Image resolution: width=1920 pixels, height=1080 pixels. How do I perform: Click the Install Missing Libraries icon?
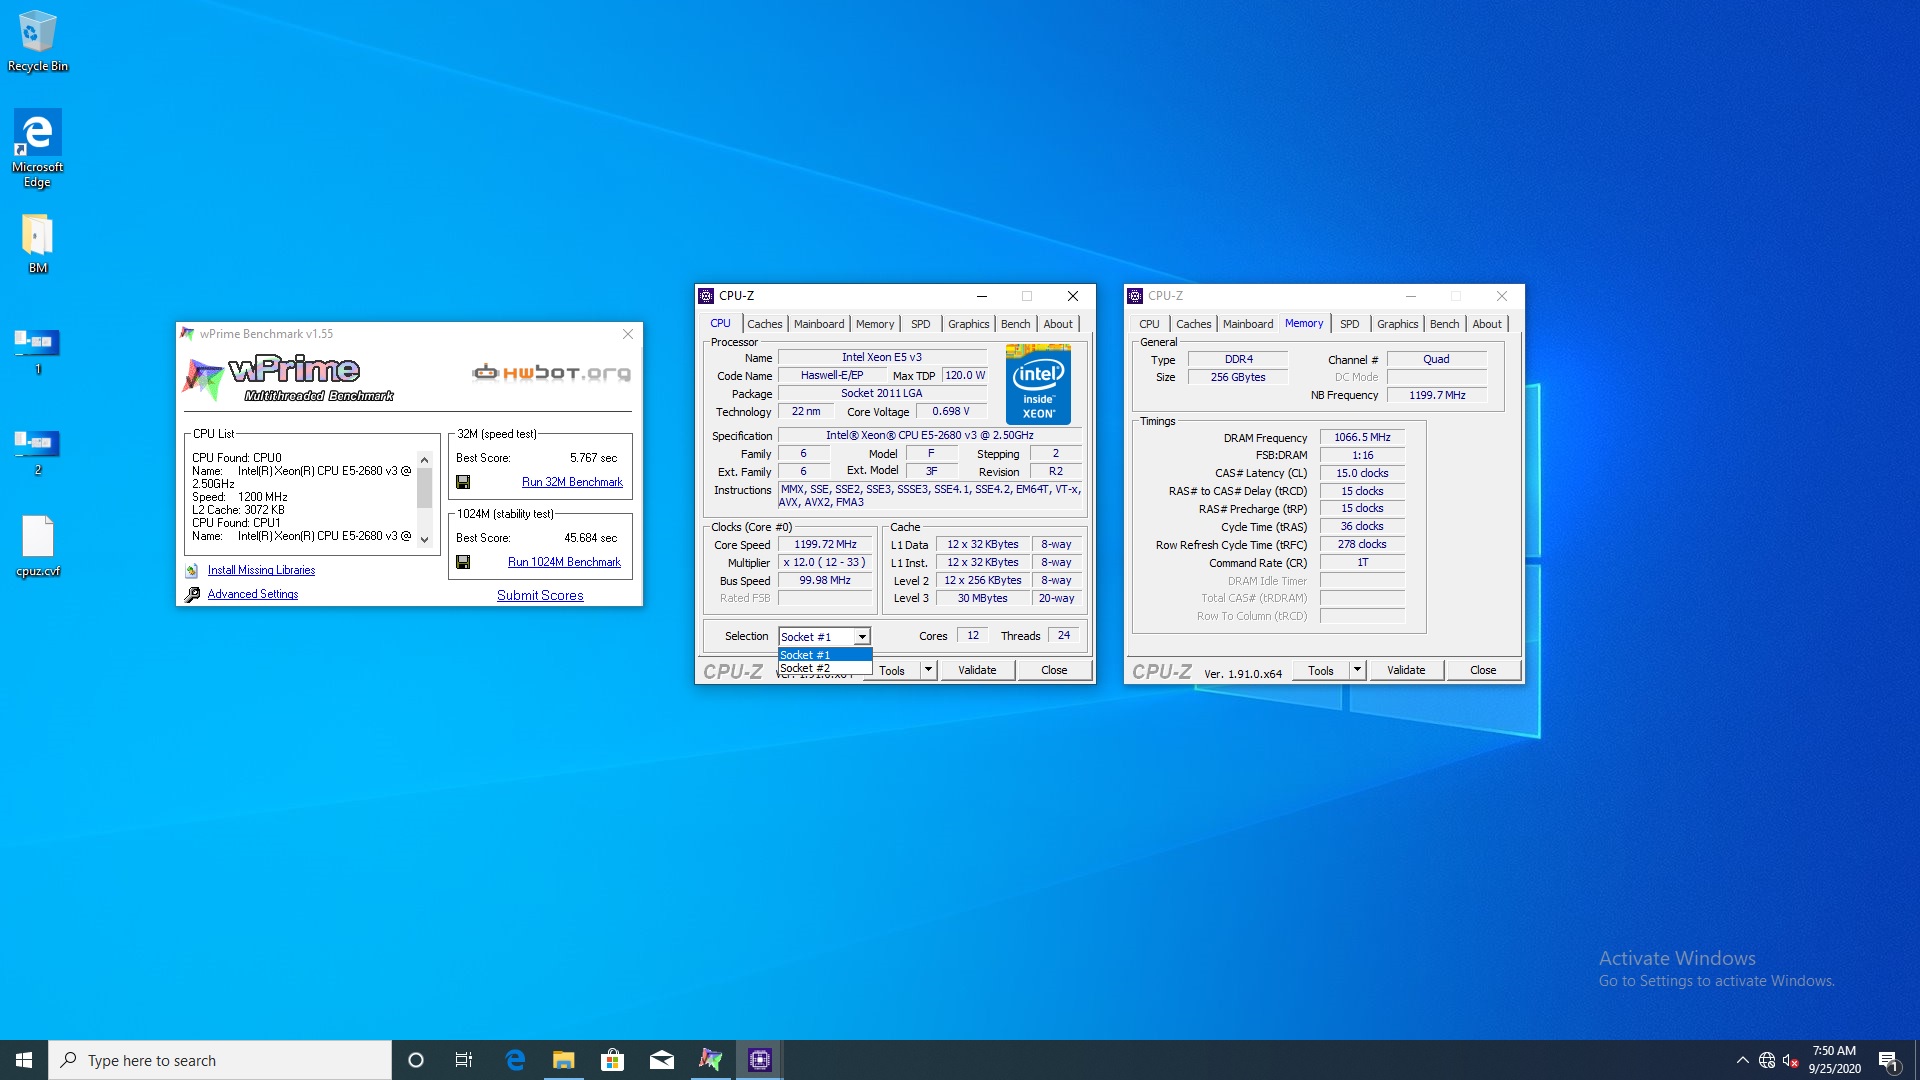click(x=191, y=570)
